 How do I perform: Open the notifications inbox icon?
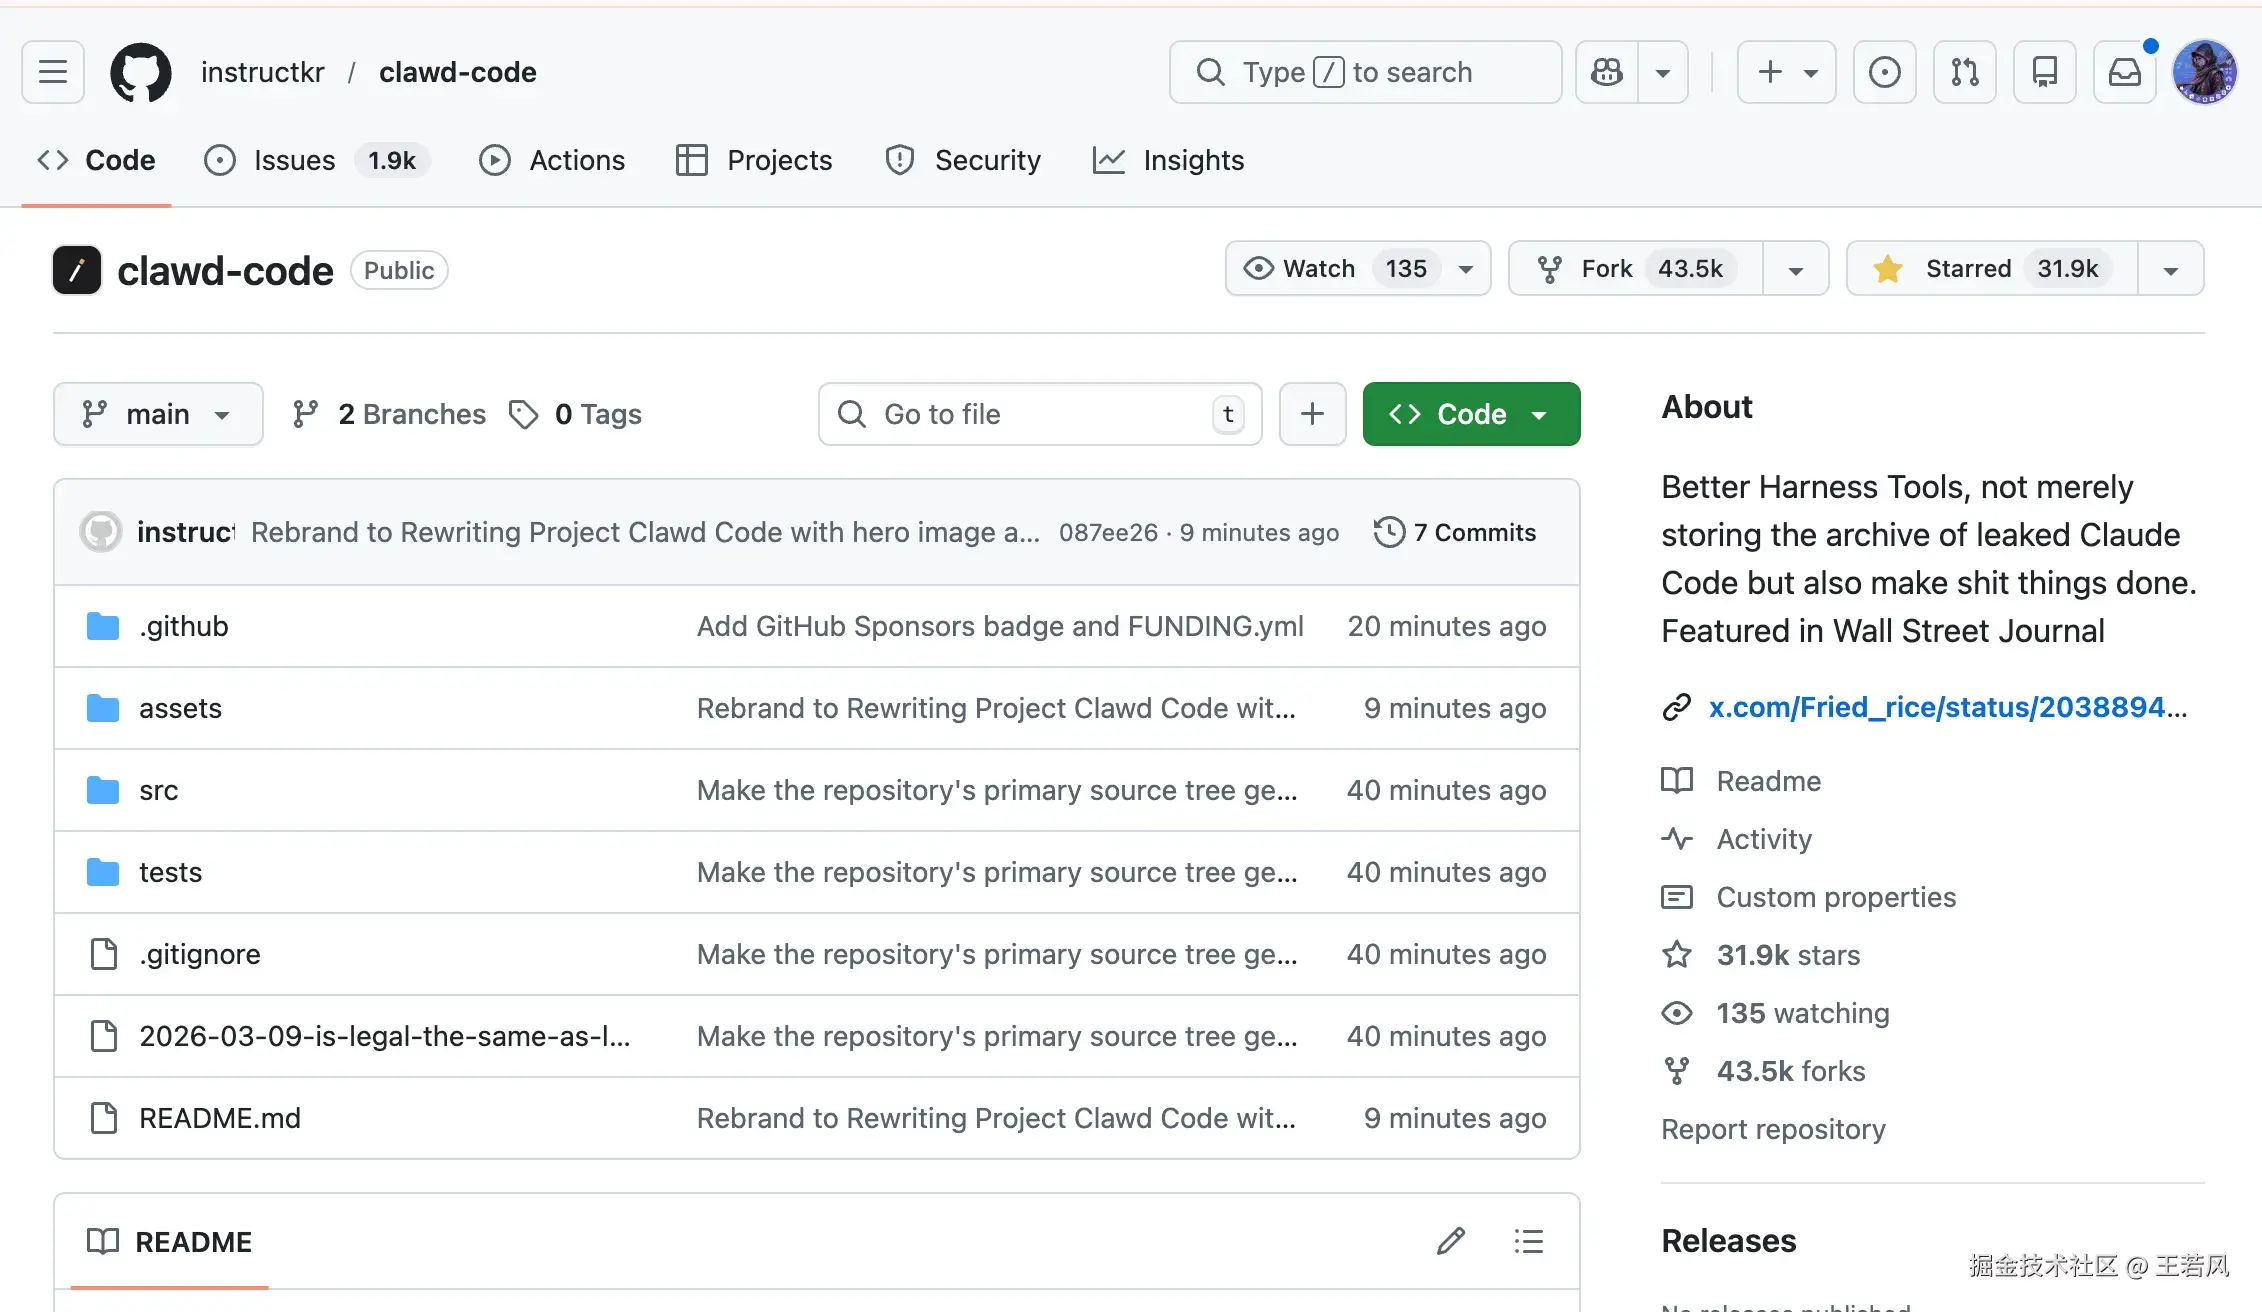(2124, 72)
